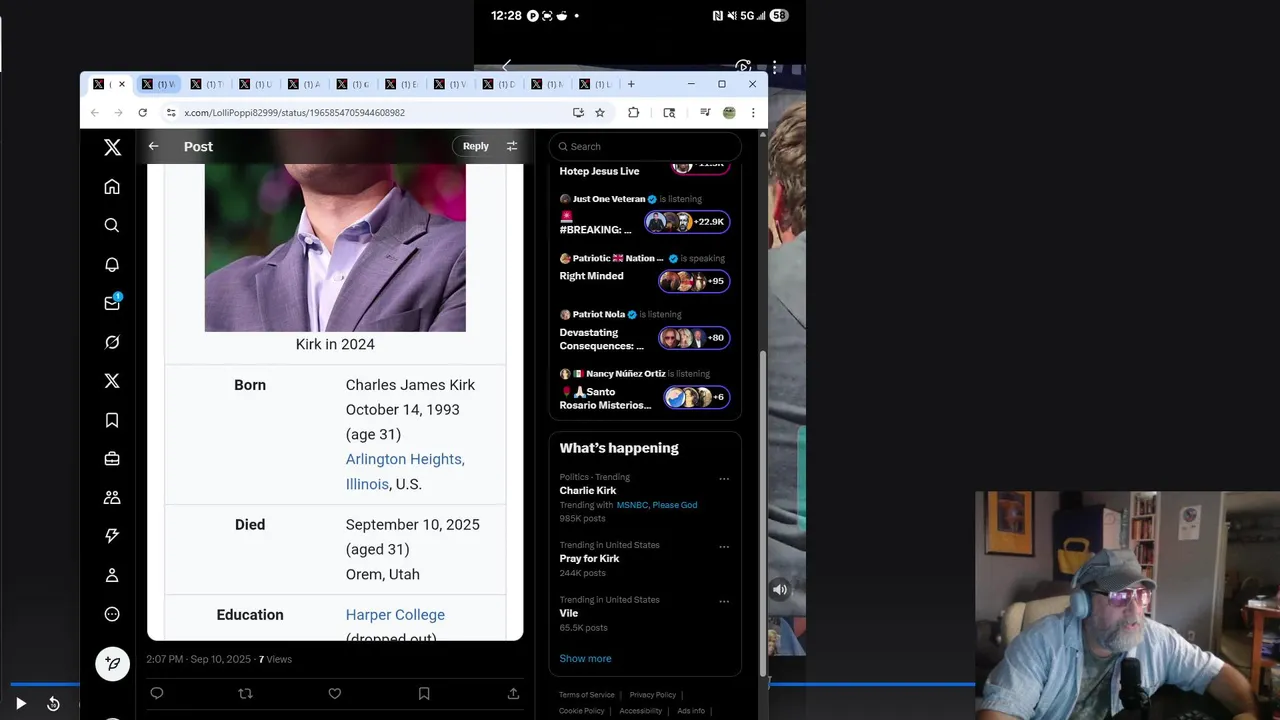Open Notifications bell in X sidebar
This screenshot has height=720, width=1280.
(x=112, y=264)
